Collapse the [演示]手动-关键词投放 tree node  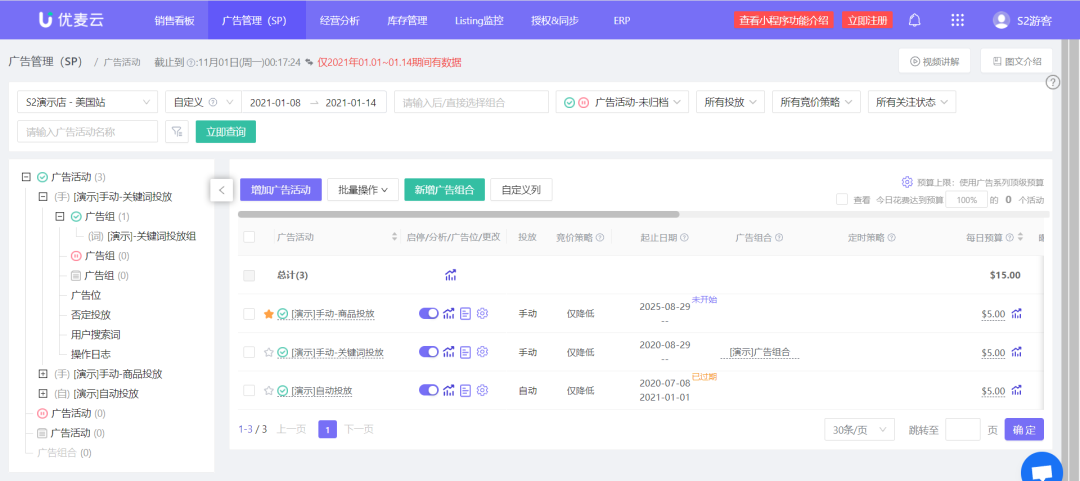[x=43, y=197]
